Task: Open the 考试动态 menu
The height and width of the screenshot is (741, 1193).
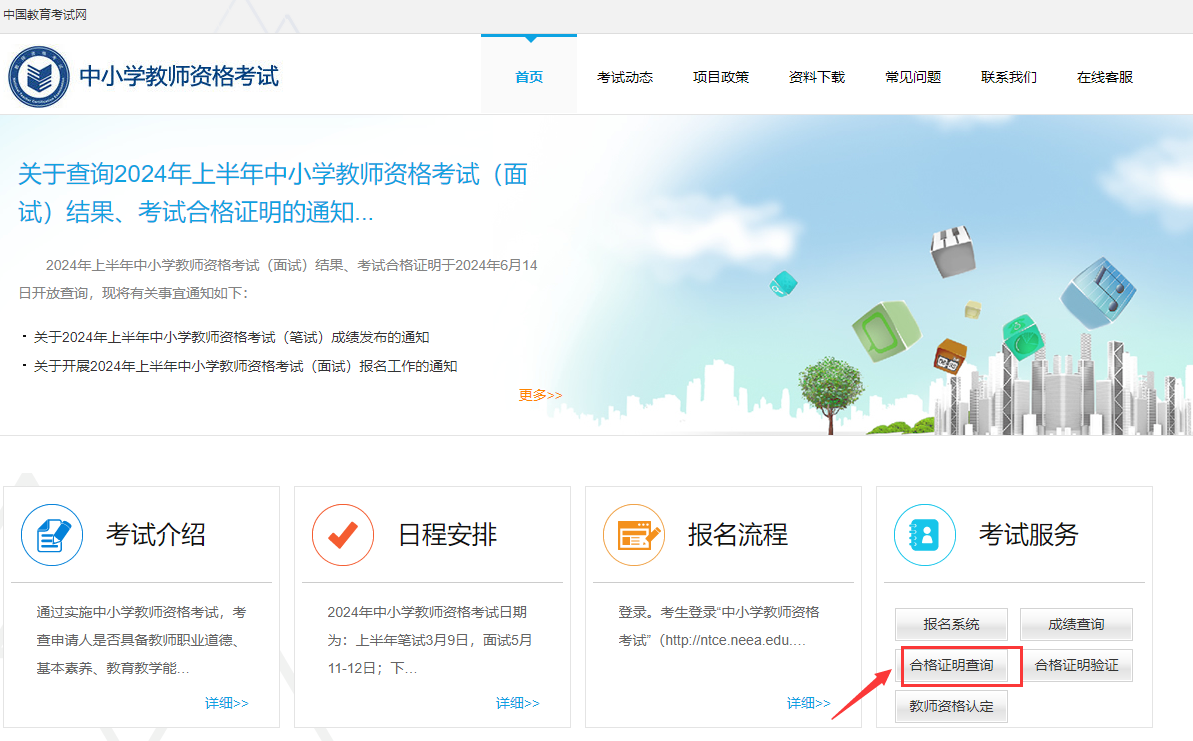Action: click(625, 77)
